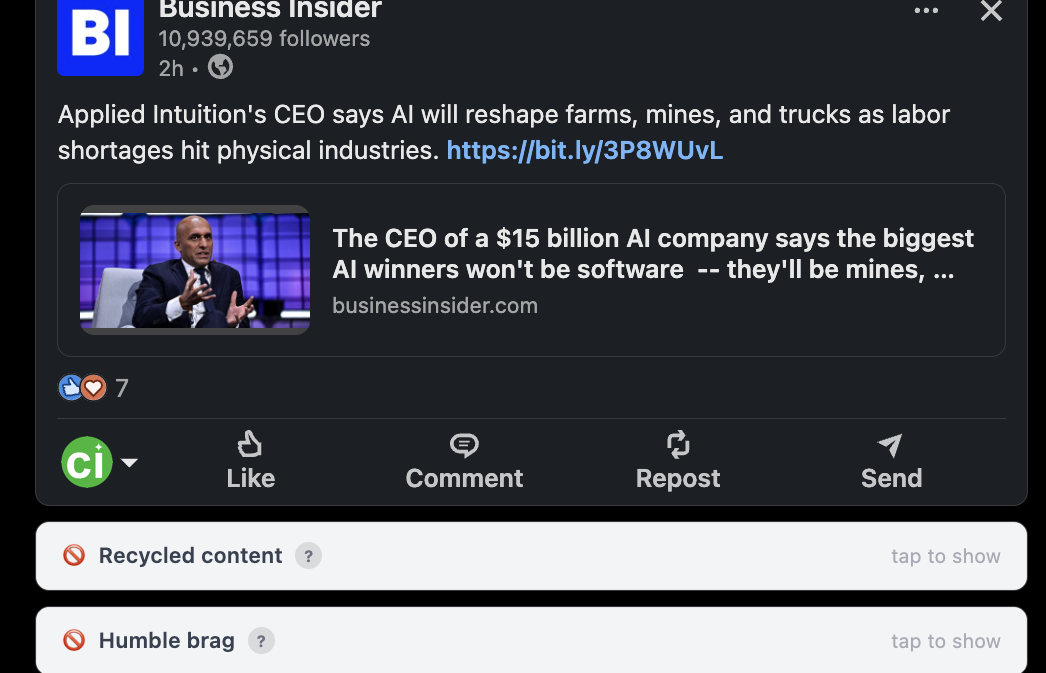Image resolution: width=1046 pixels, height=673 pixels.
Task: Open the question mark explainer for Humble brag
Action: coord(261,641)
